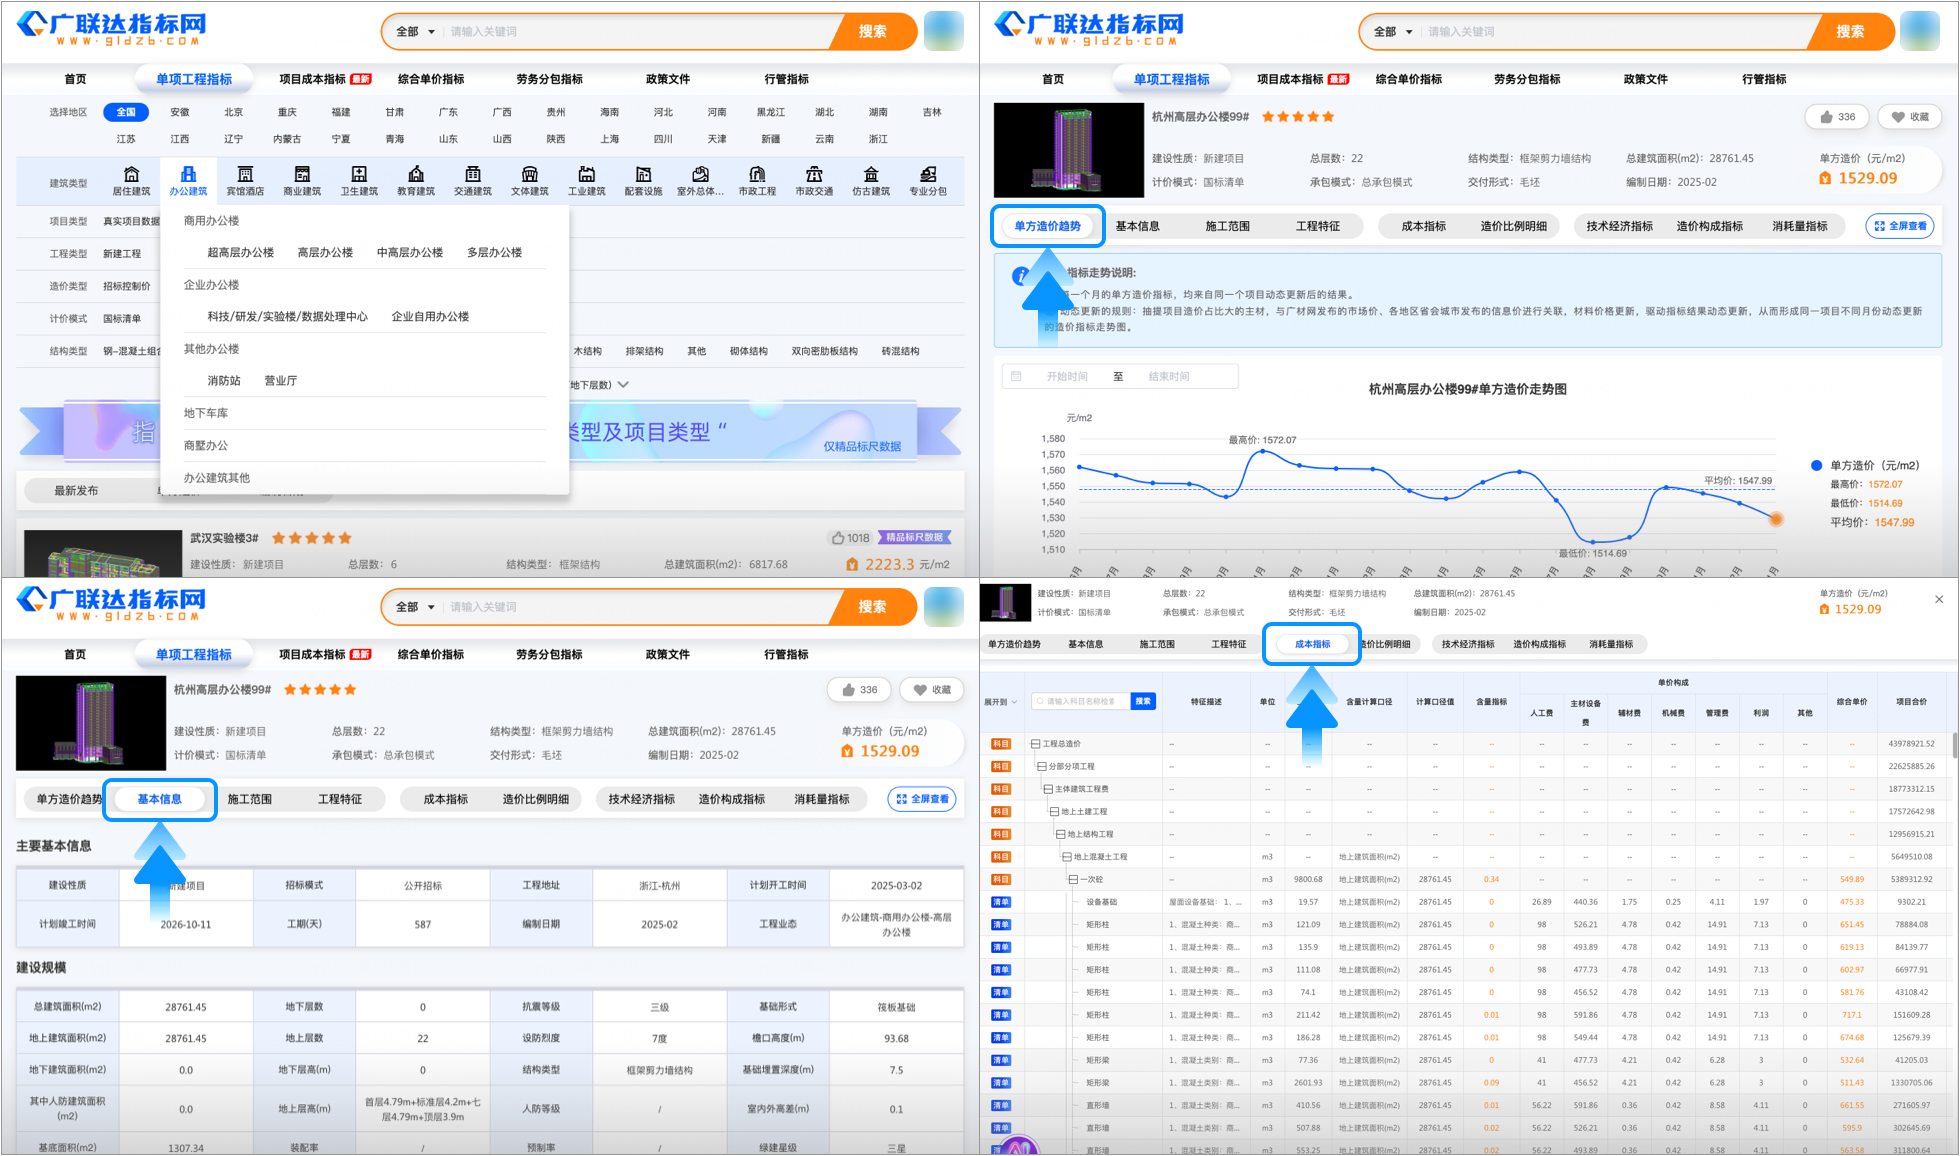The image size is (1960, 1156).
Task: Click the 广联达指标网 logo on the filter page
Action: 113,30
